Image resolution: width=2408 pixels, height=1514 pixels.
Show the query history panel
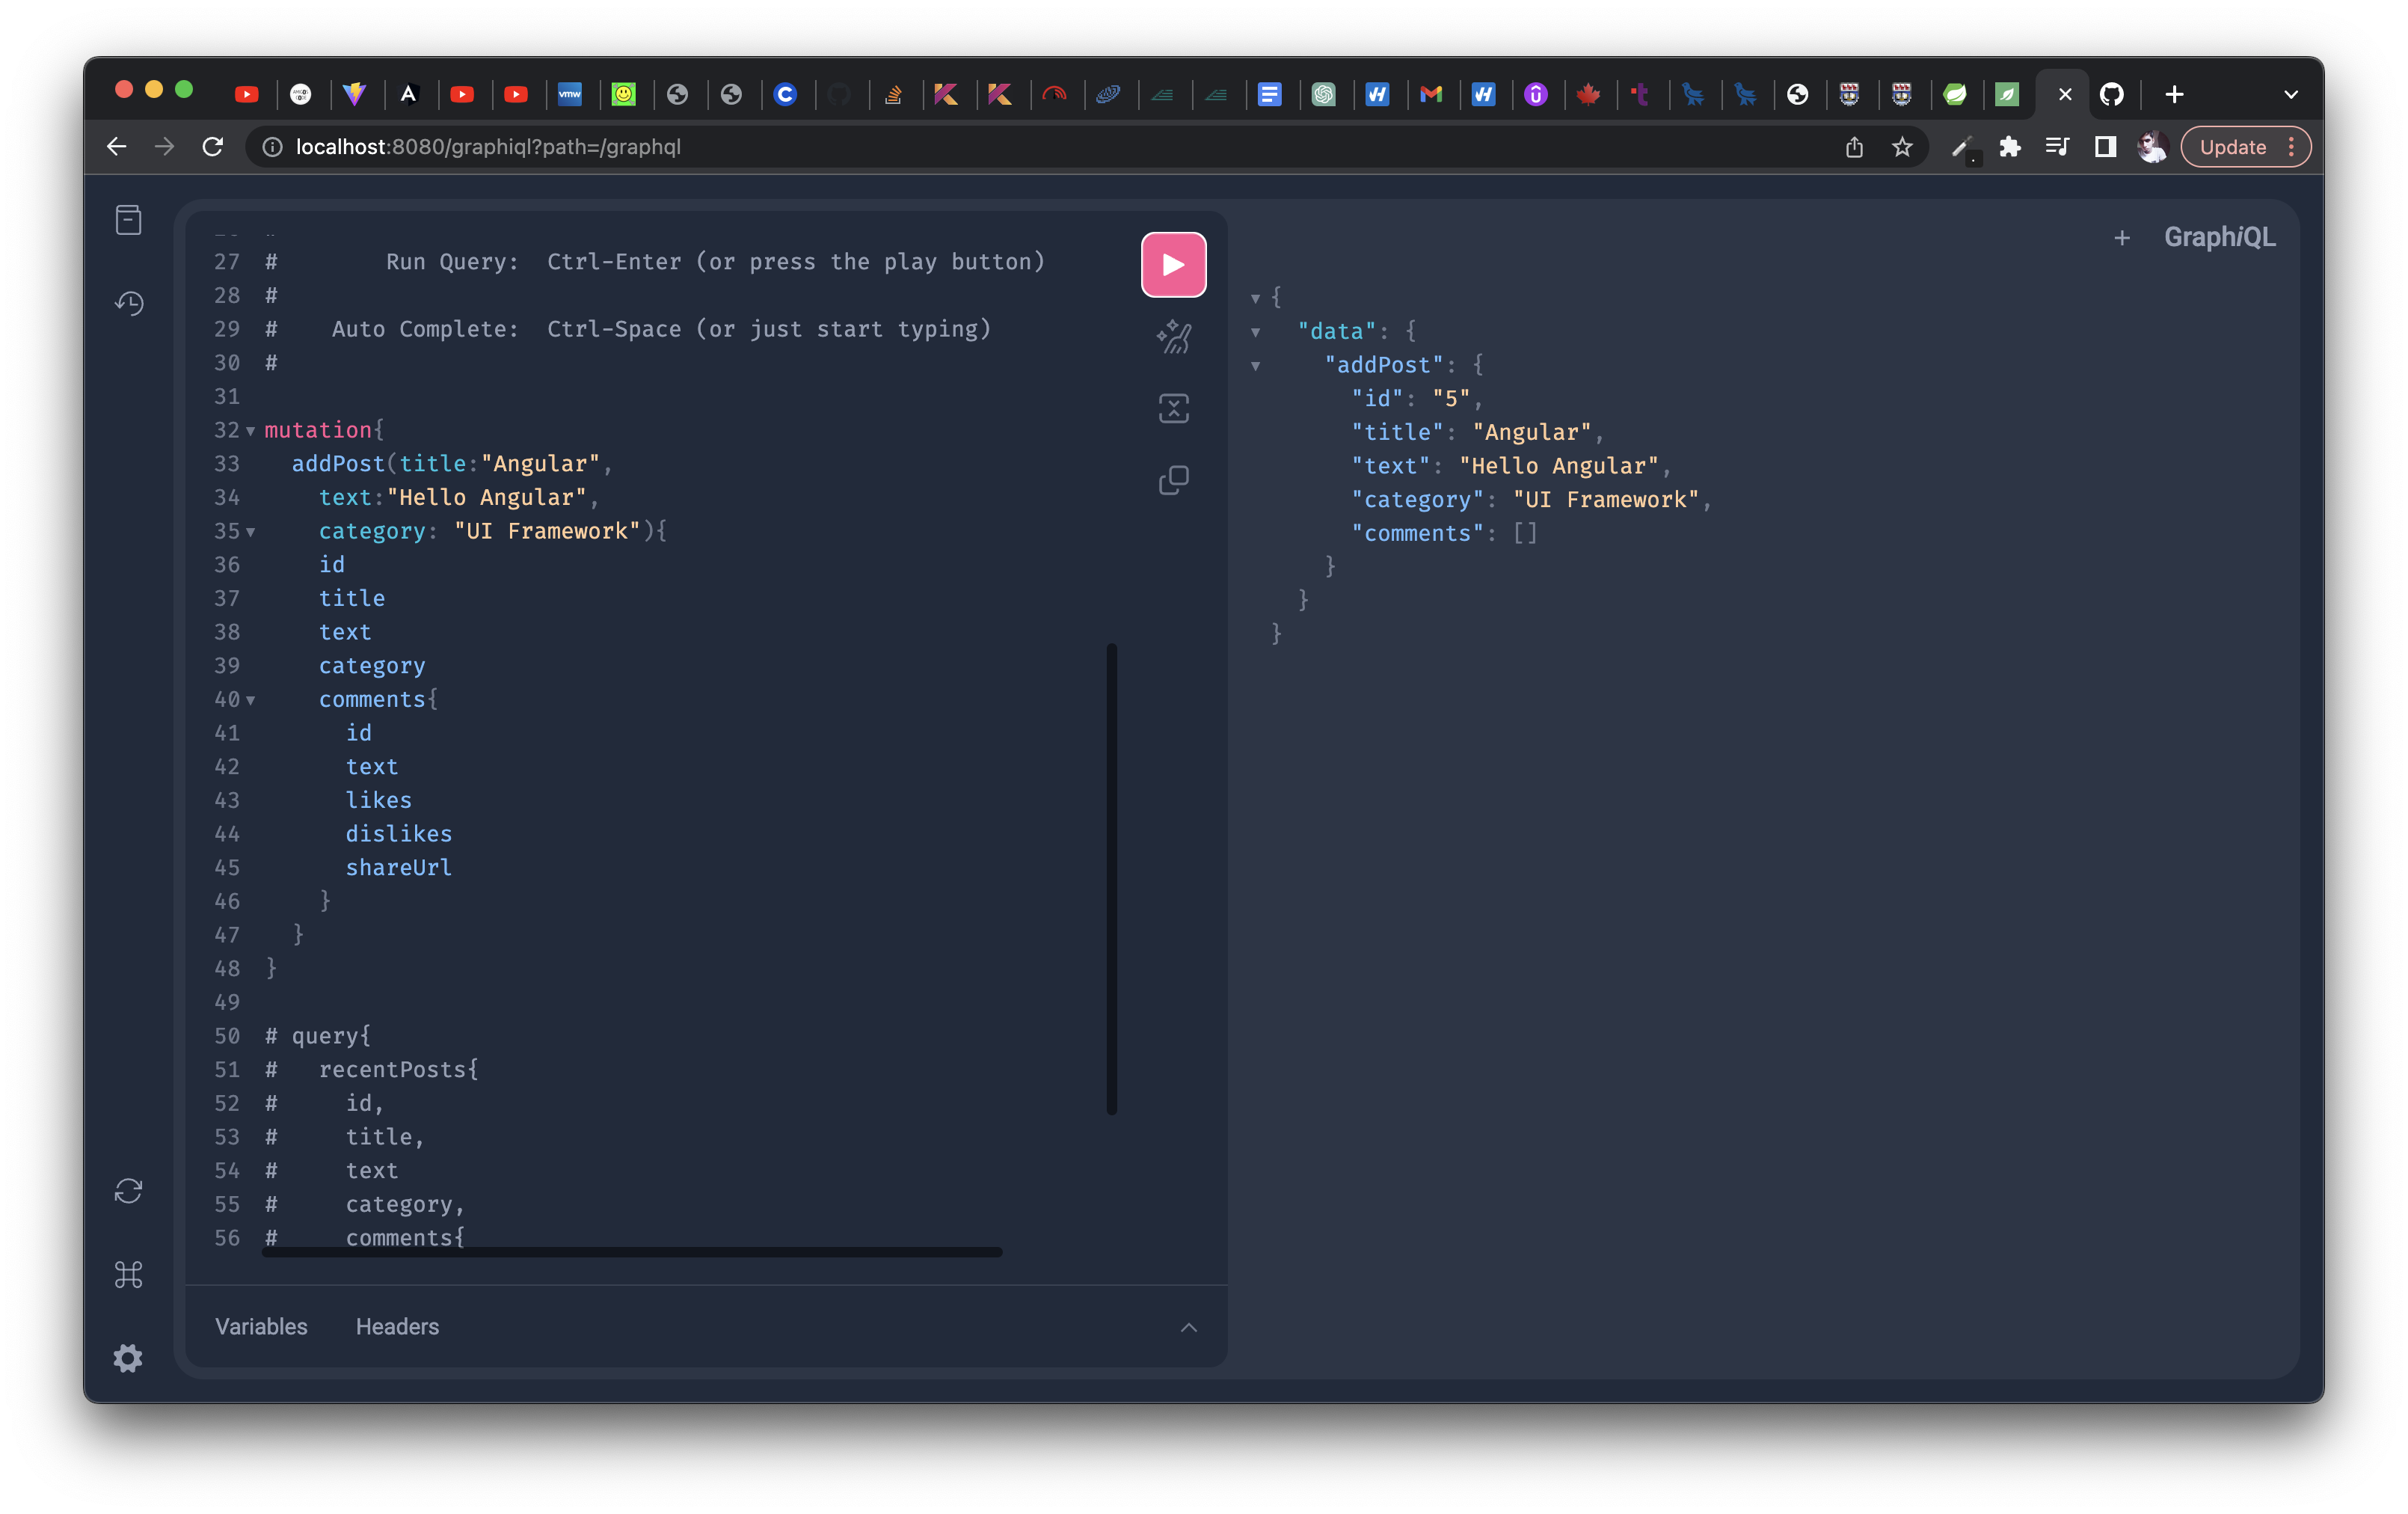(128, 303)
